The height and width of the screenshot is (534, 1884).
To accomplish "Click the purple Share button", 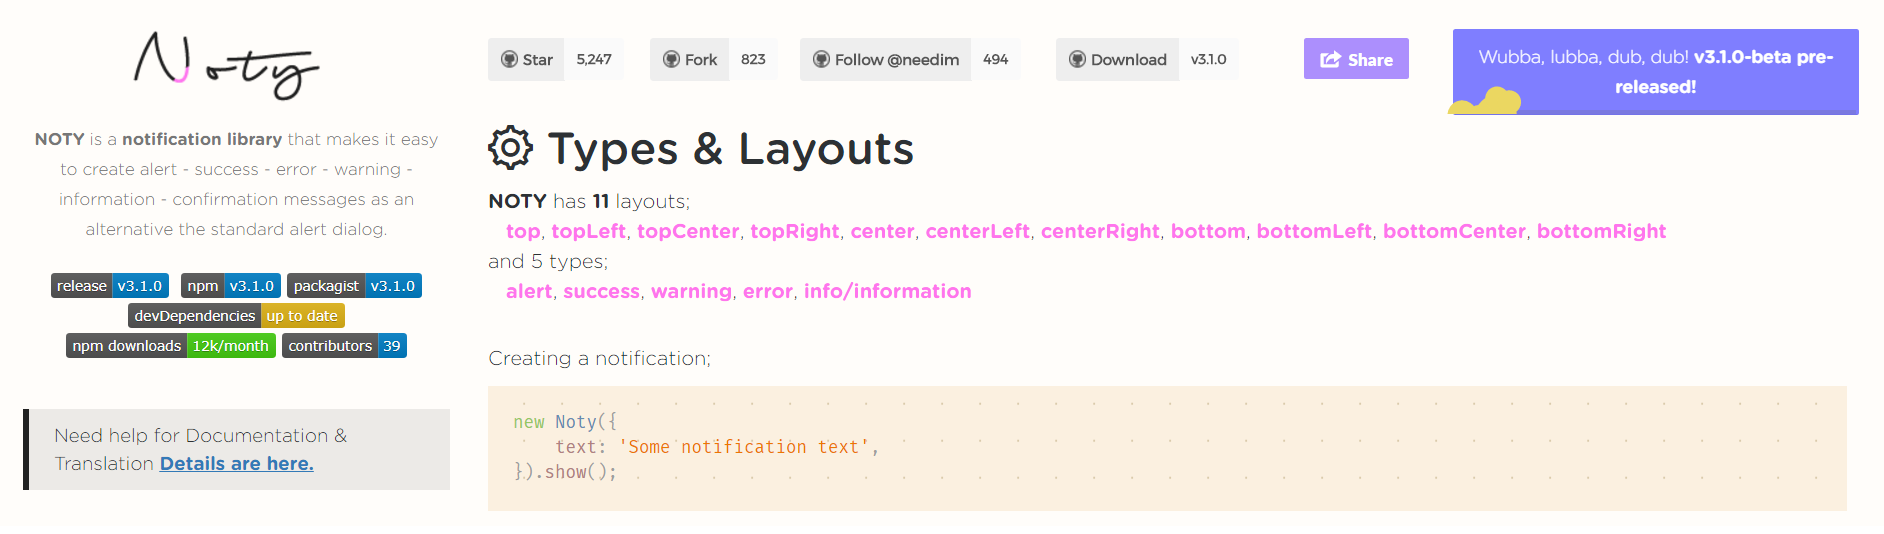I will click(1356, 59).
